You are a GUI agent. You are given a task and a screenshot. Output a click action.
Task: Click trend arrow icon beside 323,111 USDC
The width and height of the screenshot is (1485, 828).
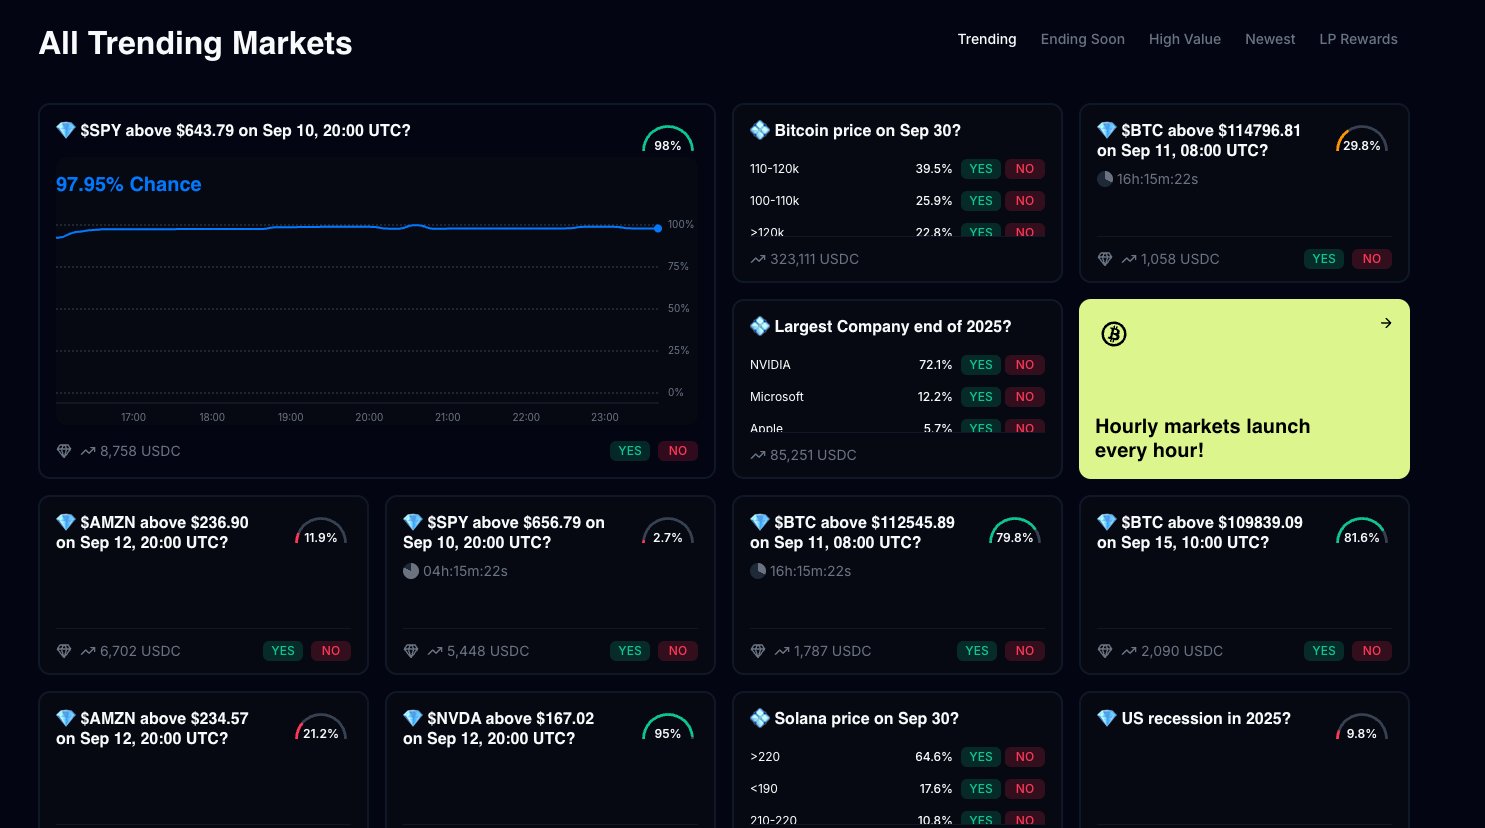point(758,259)
